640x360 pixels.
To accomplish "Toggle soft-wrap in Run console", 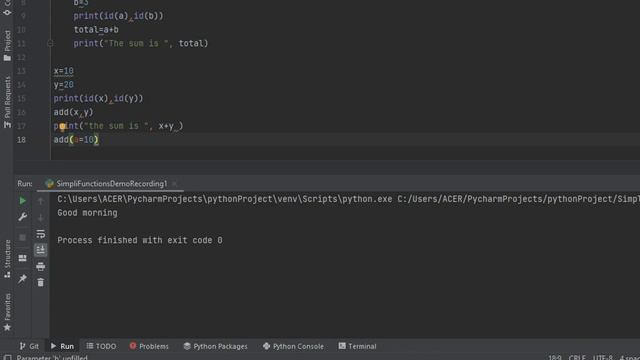I will coord(40,233).
